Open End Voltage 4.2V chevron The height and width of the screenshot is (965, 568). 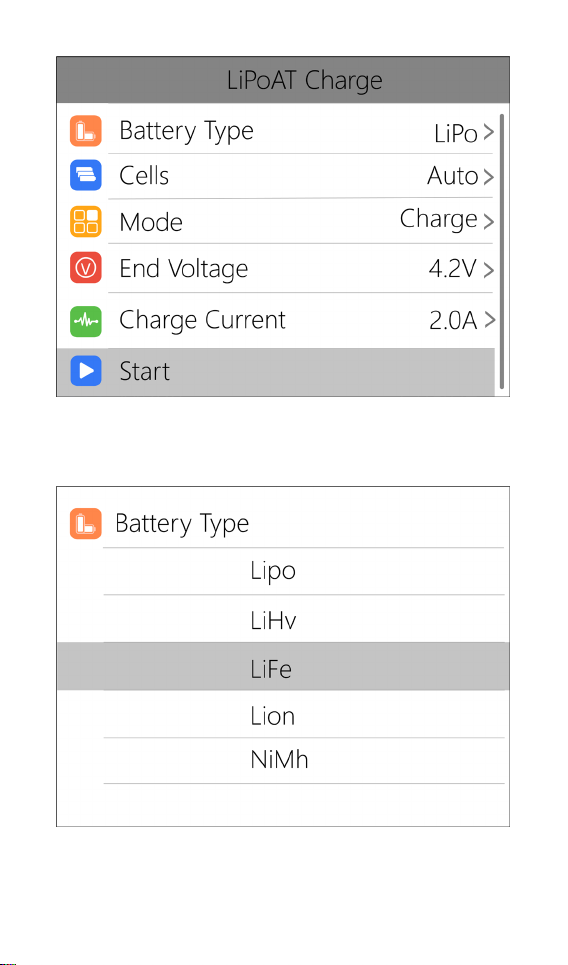pos(488,270)
